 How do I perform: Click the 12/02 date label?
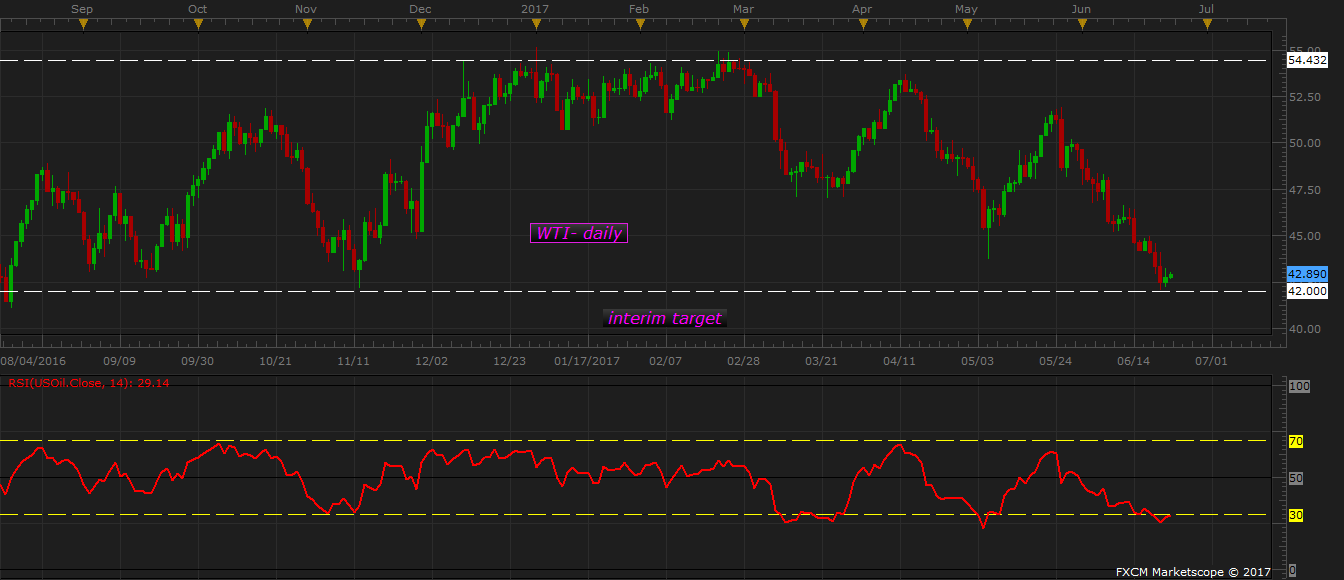click(x=432, y=360)
